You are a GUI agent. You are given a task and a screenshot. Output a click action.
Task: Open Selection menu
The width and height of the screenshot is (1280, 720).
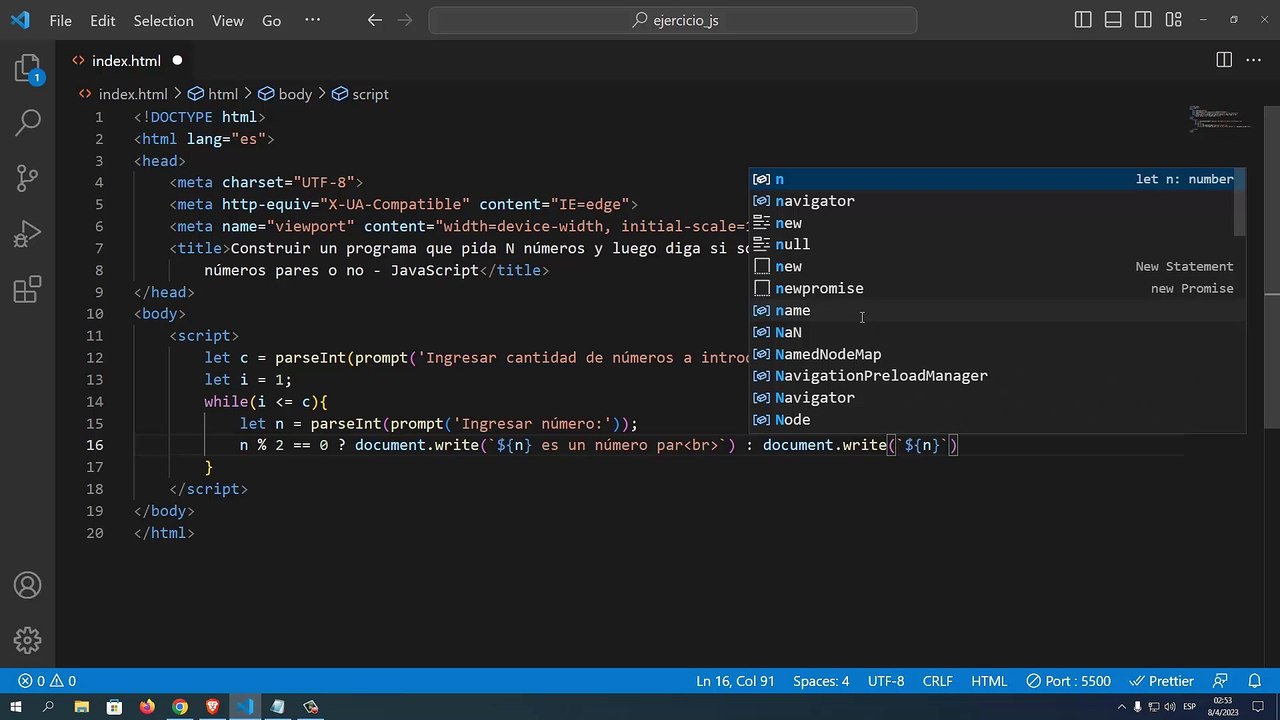click(x=163, y=20)
